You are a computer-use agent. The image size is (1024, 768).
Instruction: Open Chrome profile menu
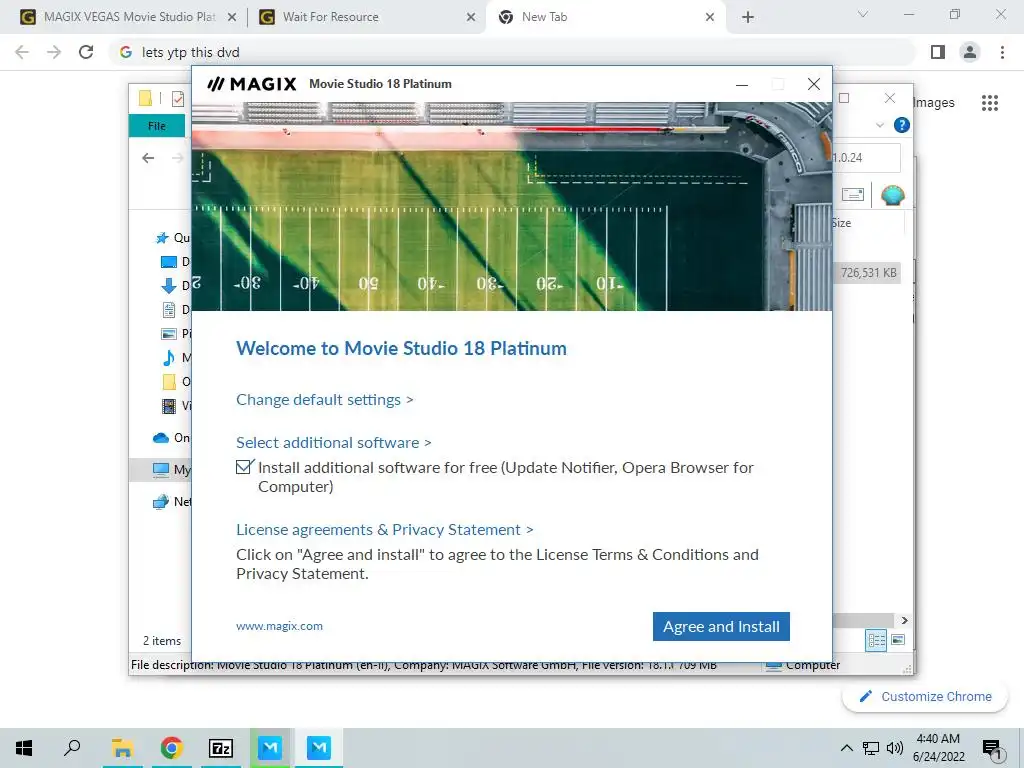(970, 52)
